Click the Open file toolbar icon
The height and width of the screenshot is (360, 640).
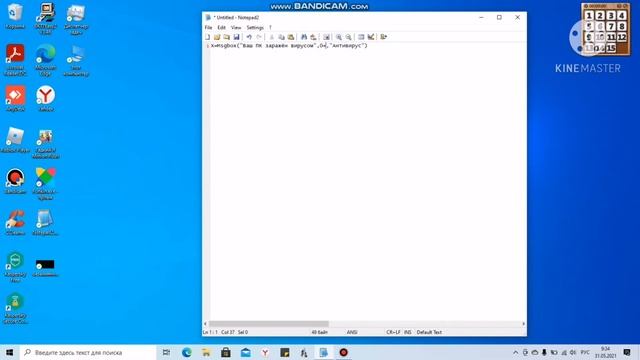217,37
